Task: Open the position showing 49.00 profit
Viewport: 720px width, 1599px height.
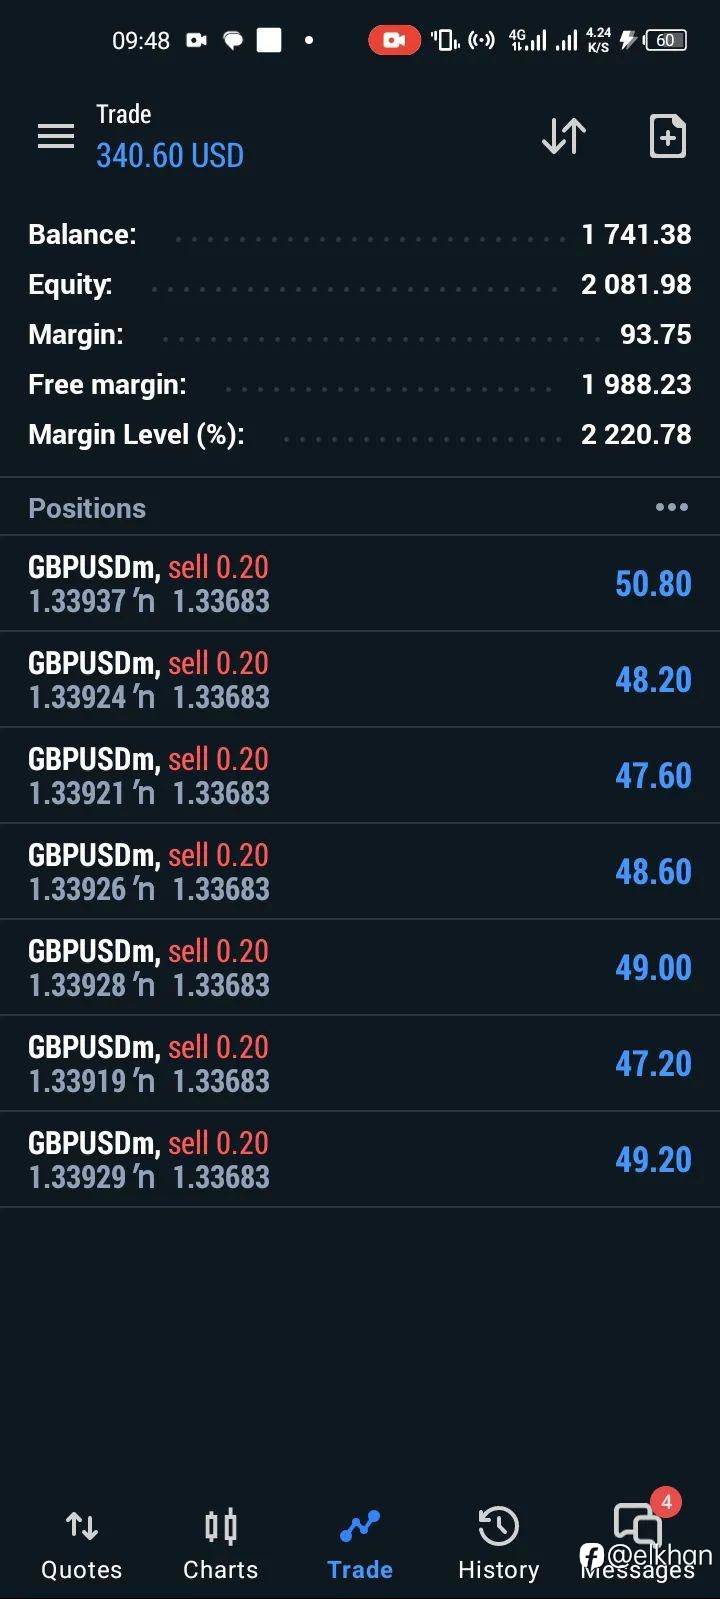Action: coord(360,967)
